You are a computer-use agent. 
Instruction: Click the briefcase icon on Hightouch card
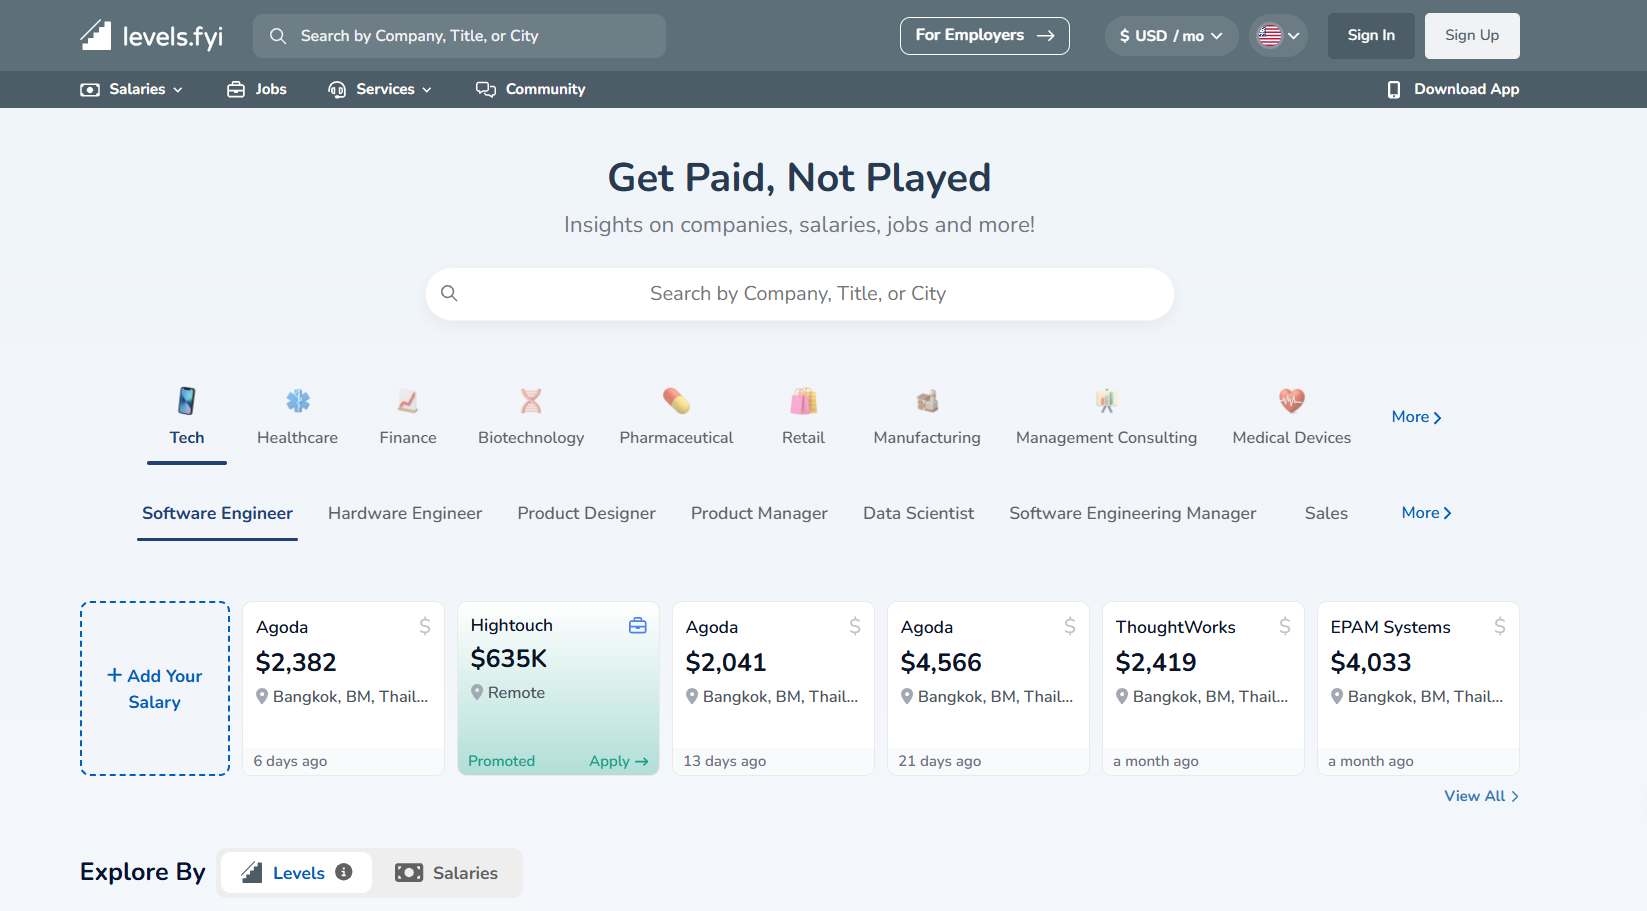[x=638, y=625]
